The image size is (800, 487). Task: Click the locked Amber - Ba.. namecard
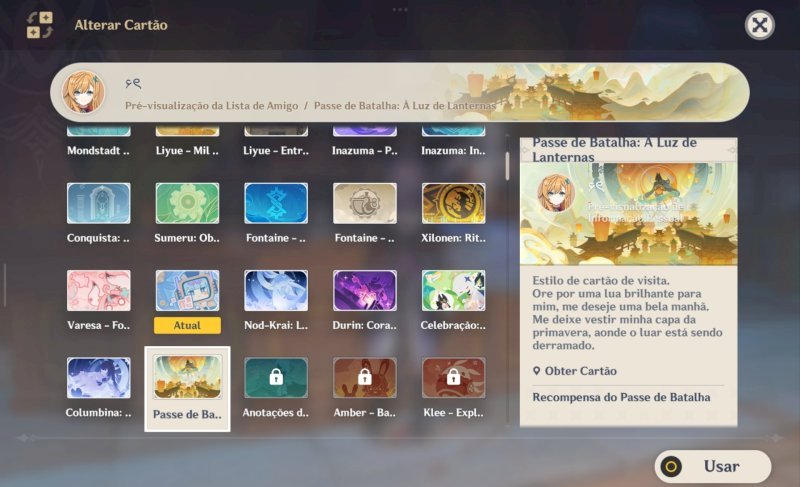point(365,377)
